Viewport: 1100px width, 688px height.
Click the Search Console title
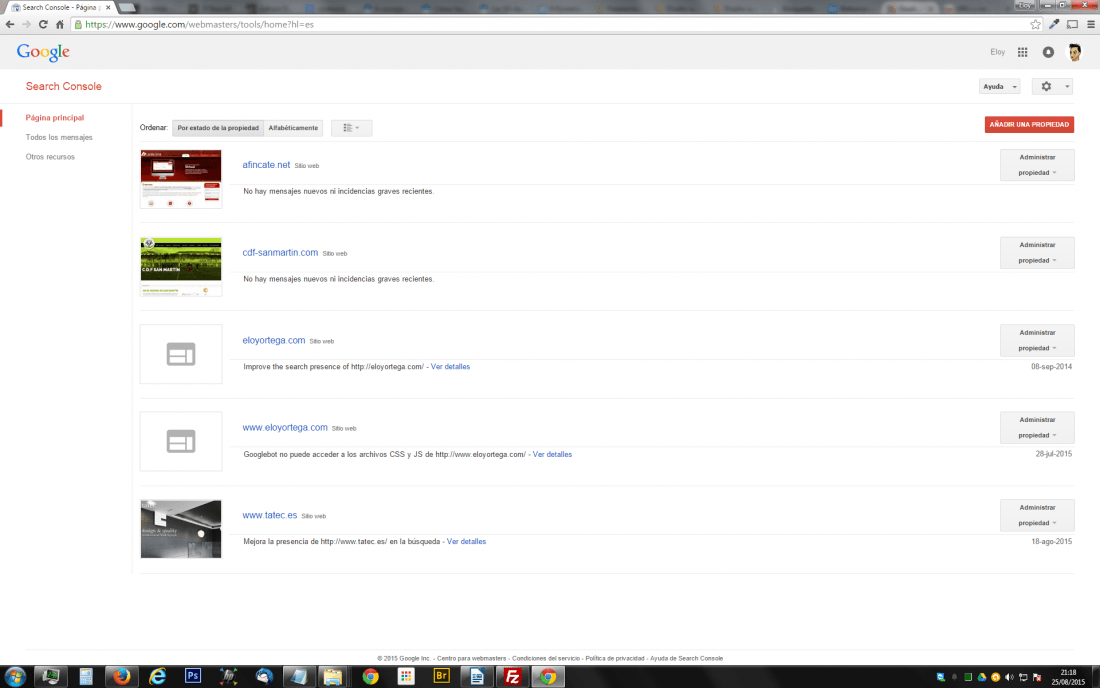click(x=64, y=86)
